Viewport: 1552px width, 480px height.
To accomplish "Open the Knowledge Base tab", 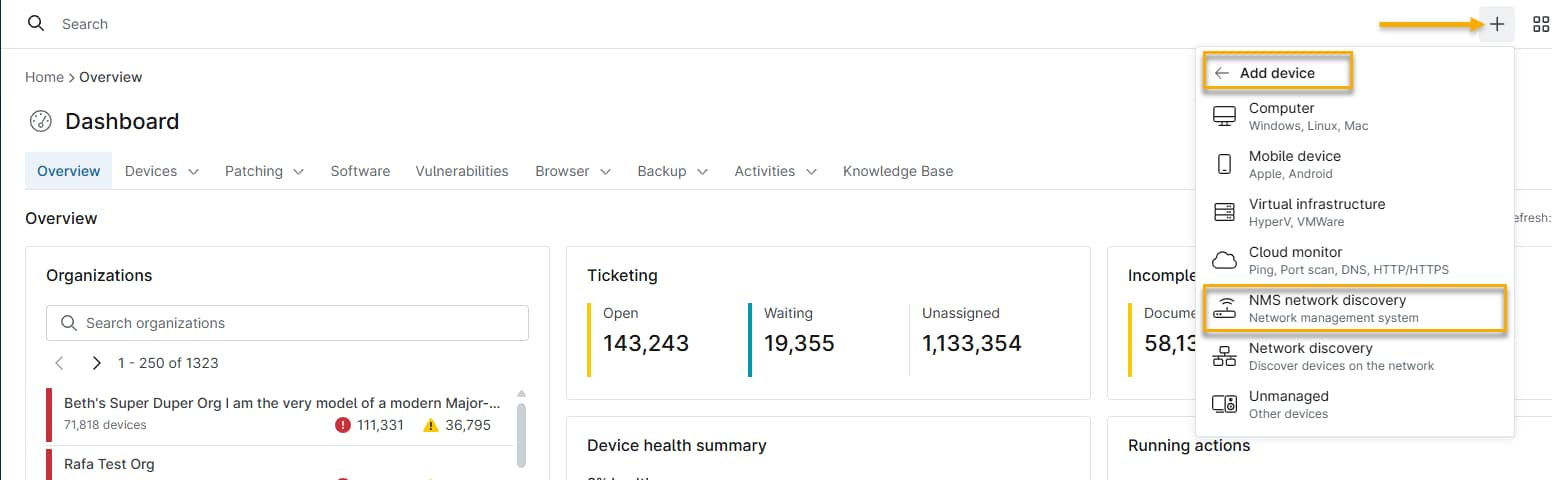I will coord(897,171).
